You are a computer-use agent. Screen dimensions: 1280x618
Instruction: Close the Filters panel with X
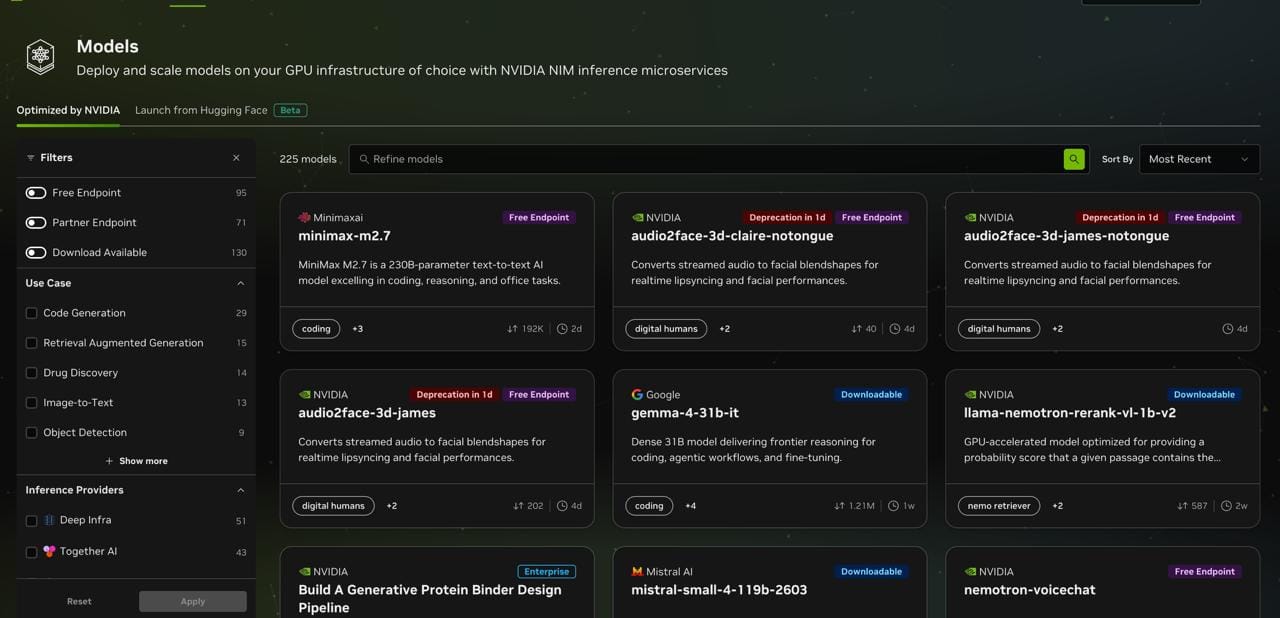[236, 158]
